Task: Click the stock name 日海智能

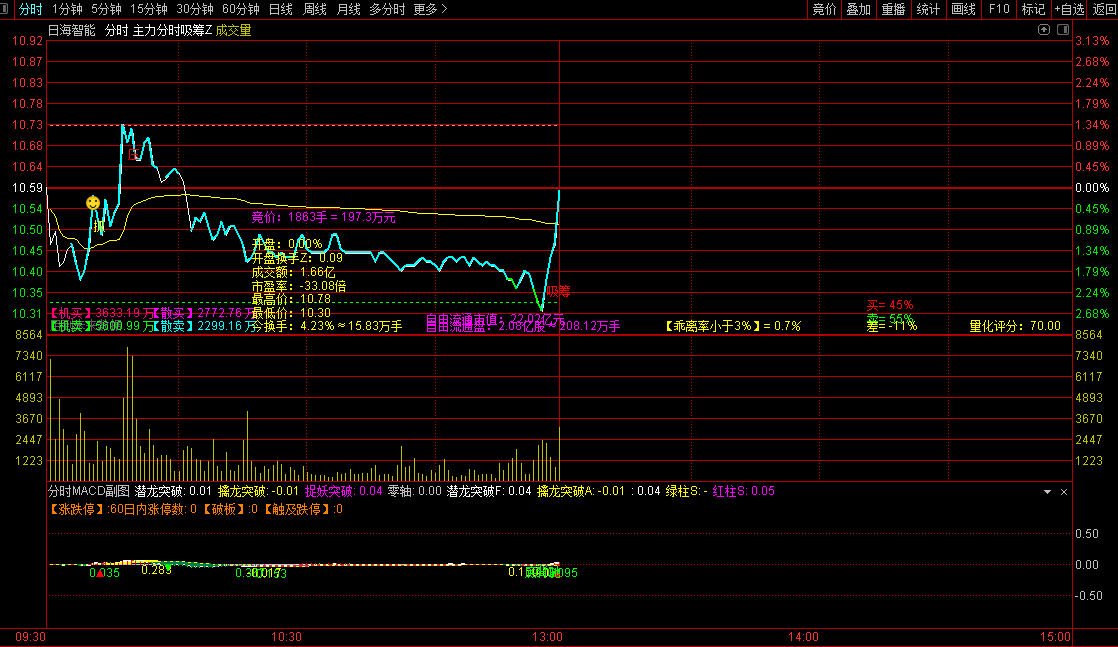Action: 71,30
